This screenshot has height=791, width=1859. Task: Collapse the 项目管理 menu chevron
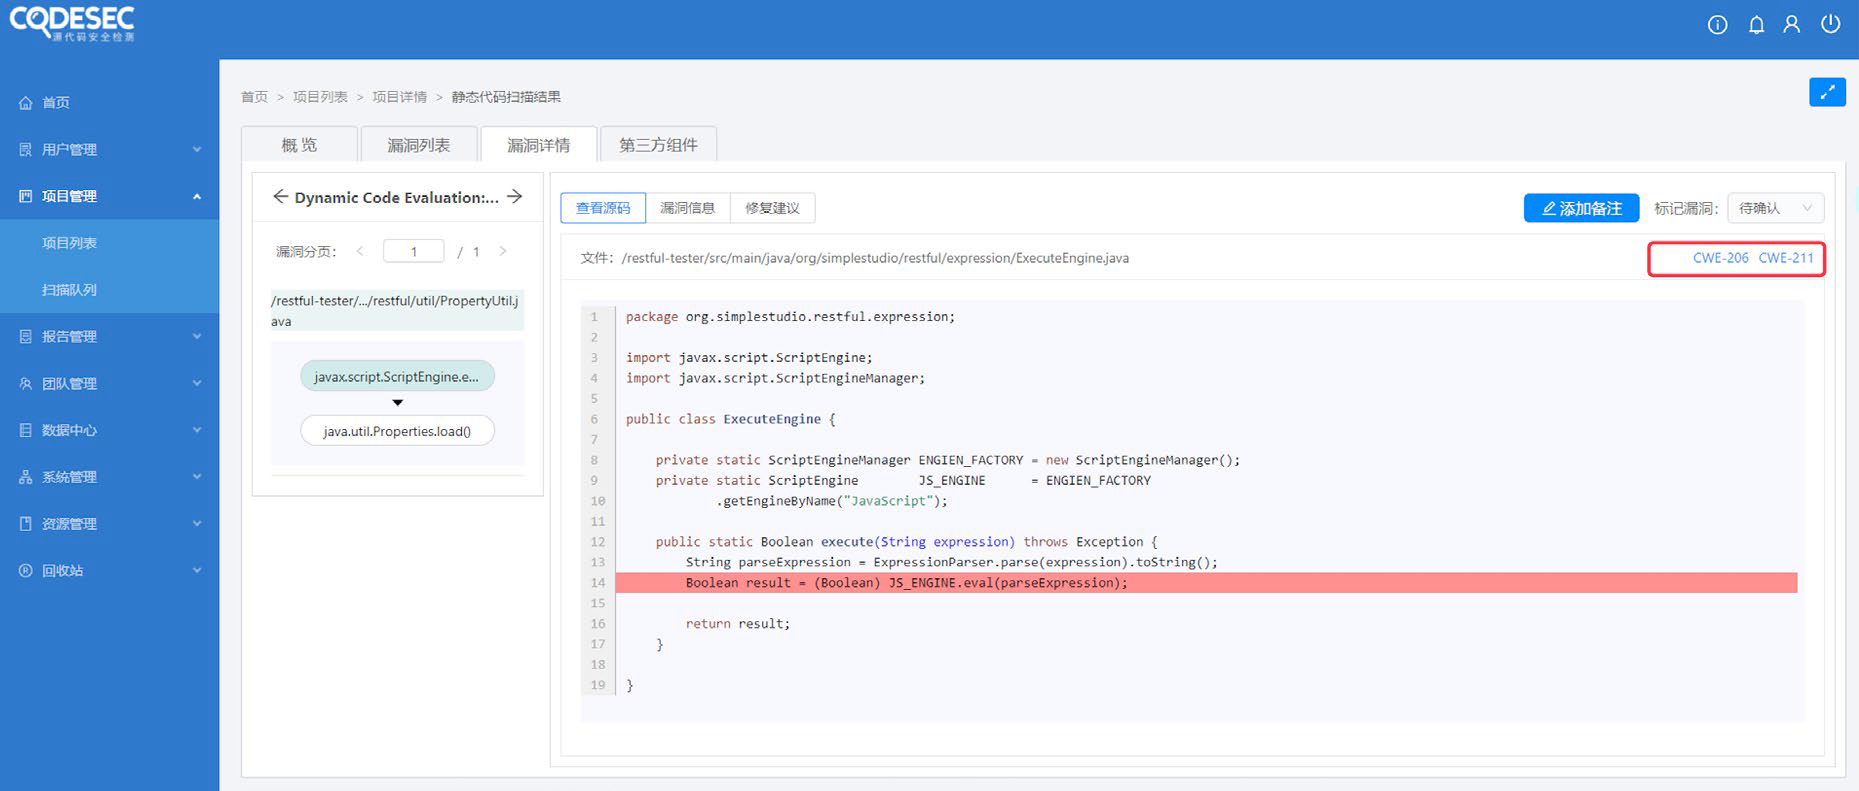pos(197,196)
